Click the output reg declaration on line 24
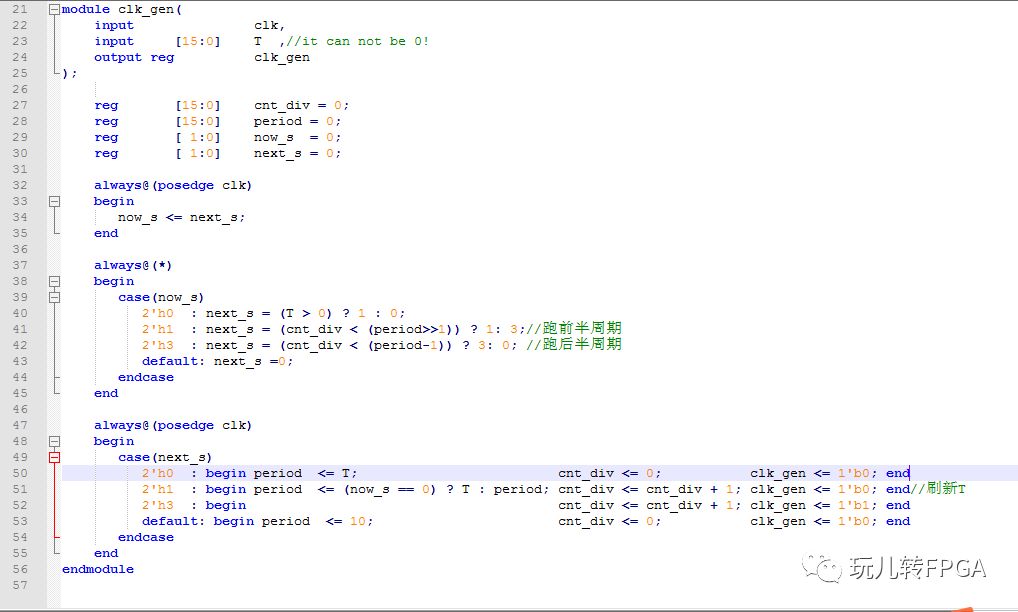This screenshot has height=612, width=1018. point(202,58)
